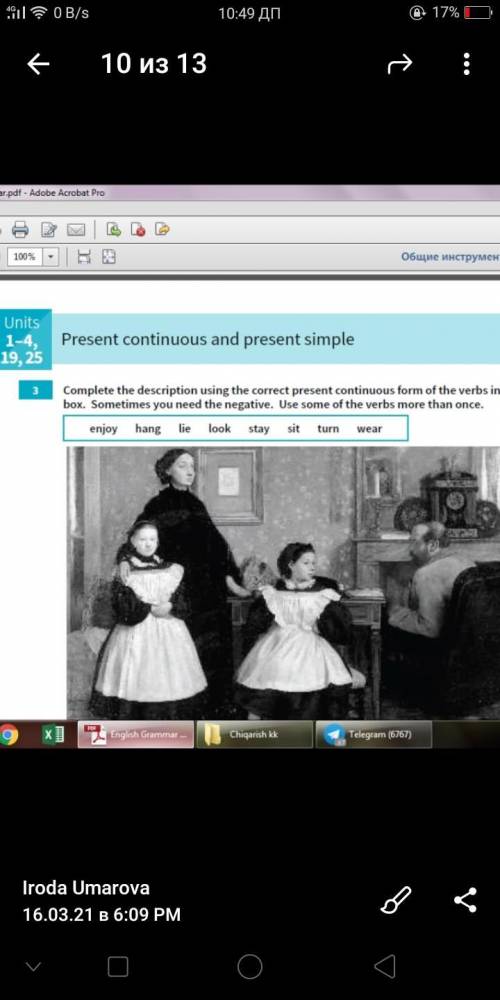Click the 100% zoom level field
This screenshot has height=1000, width=500.
coord(25,257)
